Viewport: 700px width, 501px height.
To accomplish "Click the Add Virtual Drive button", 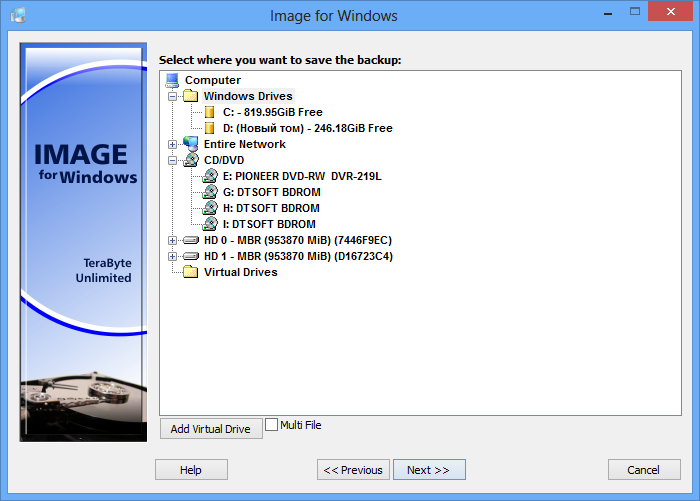I will point(211,429).
